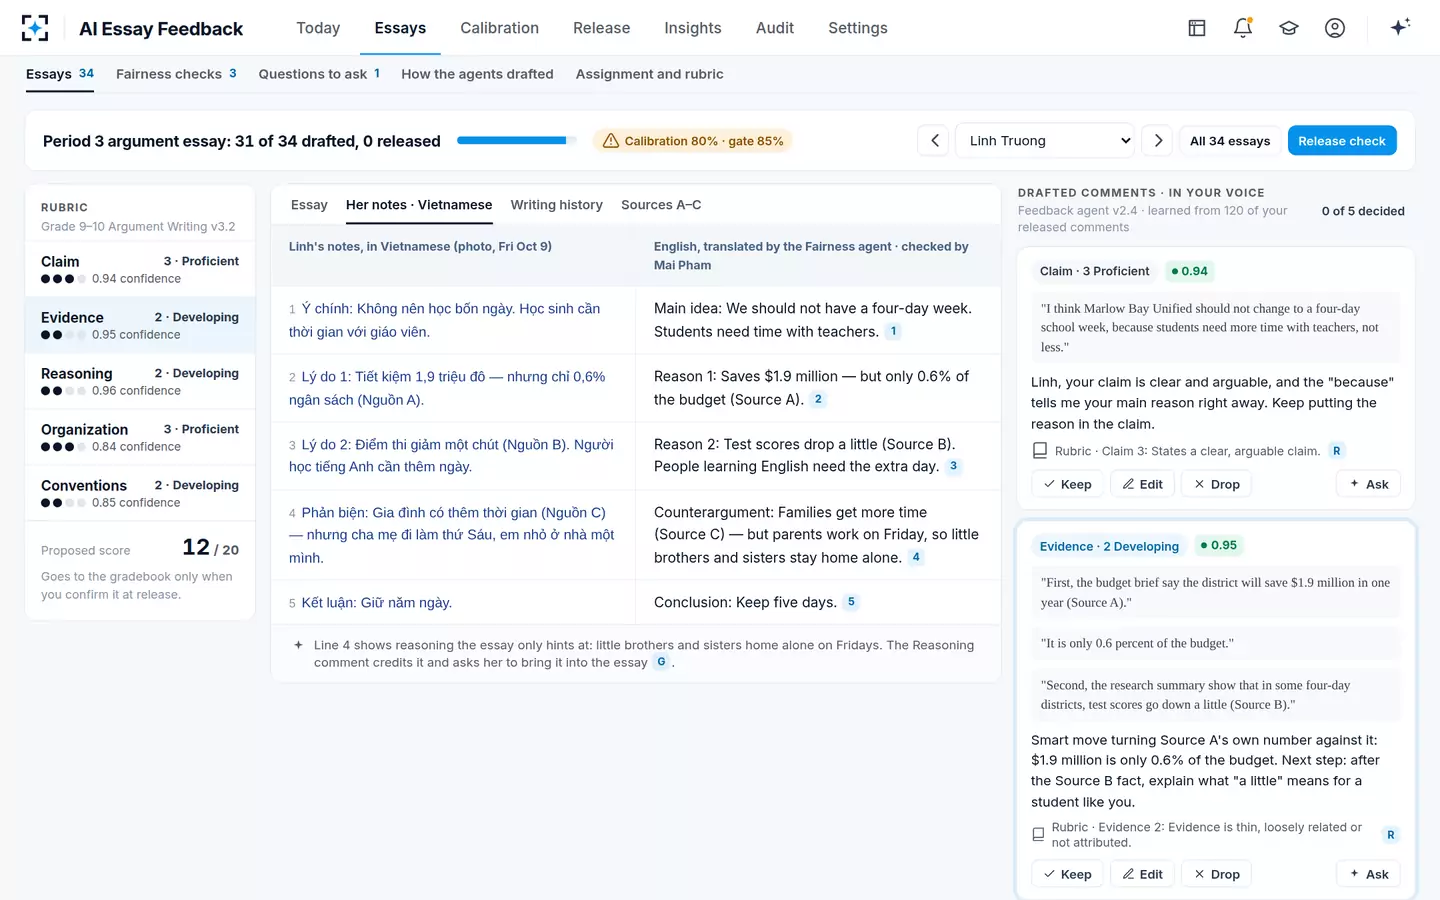Click the graduation cap icon
The width and height of the screenshot is (1440, 900).
tap(1289, 28)
